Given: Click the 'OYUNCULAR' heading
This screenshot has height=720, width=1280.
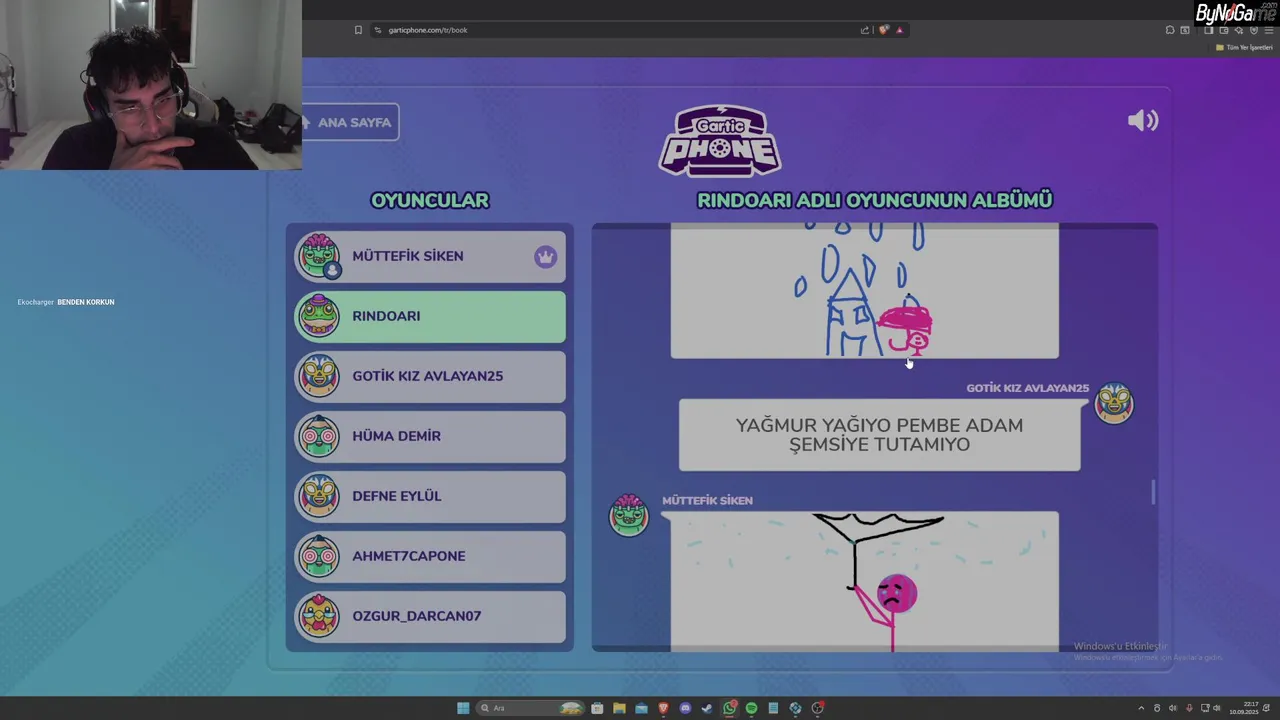Looking at the screenshot, I should [430, 200].
